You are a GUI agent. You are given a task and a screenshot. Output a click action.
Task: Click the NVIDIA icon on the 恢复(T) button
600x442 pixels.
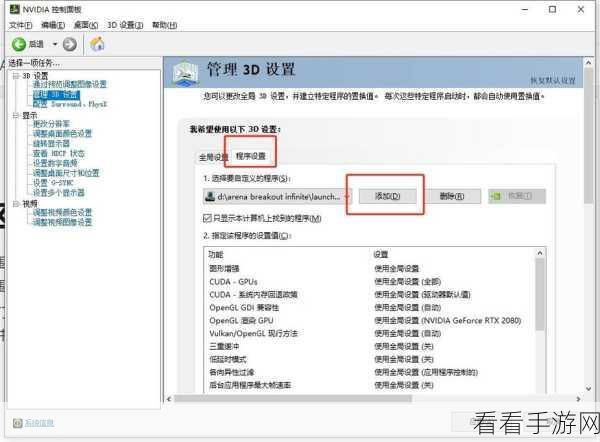click(496, 196)
